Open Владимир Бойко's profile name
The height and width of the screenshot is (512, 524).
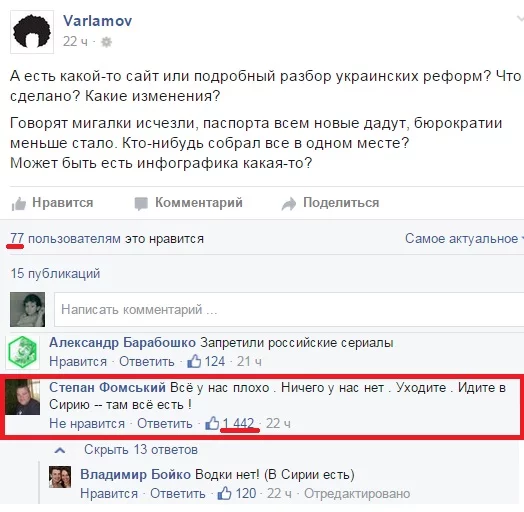[136, 475]
